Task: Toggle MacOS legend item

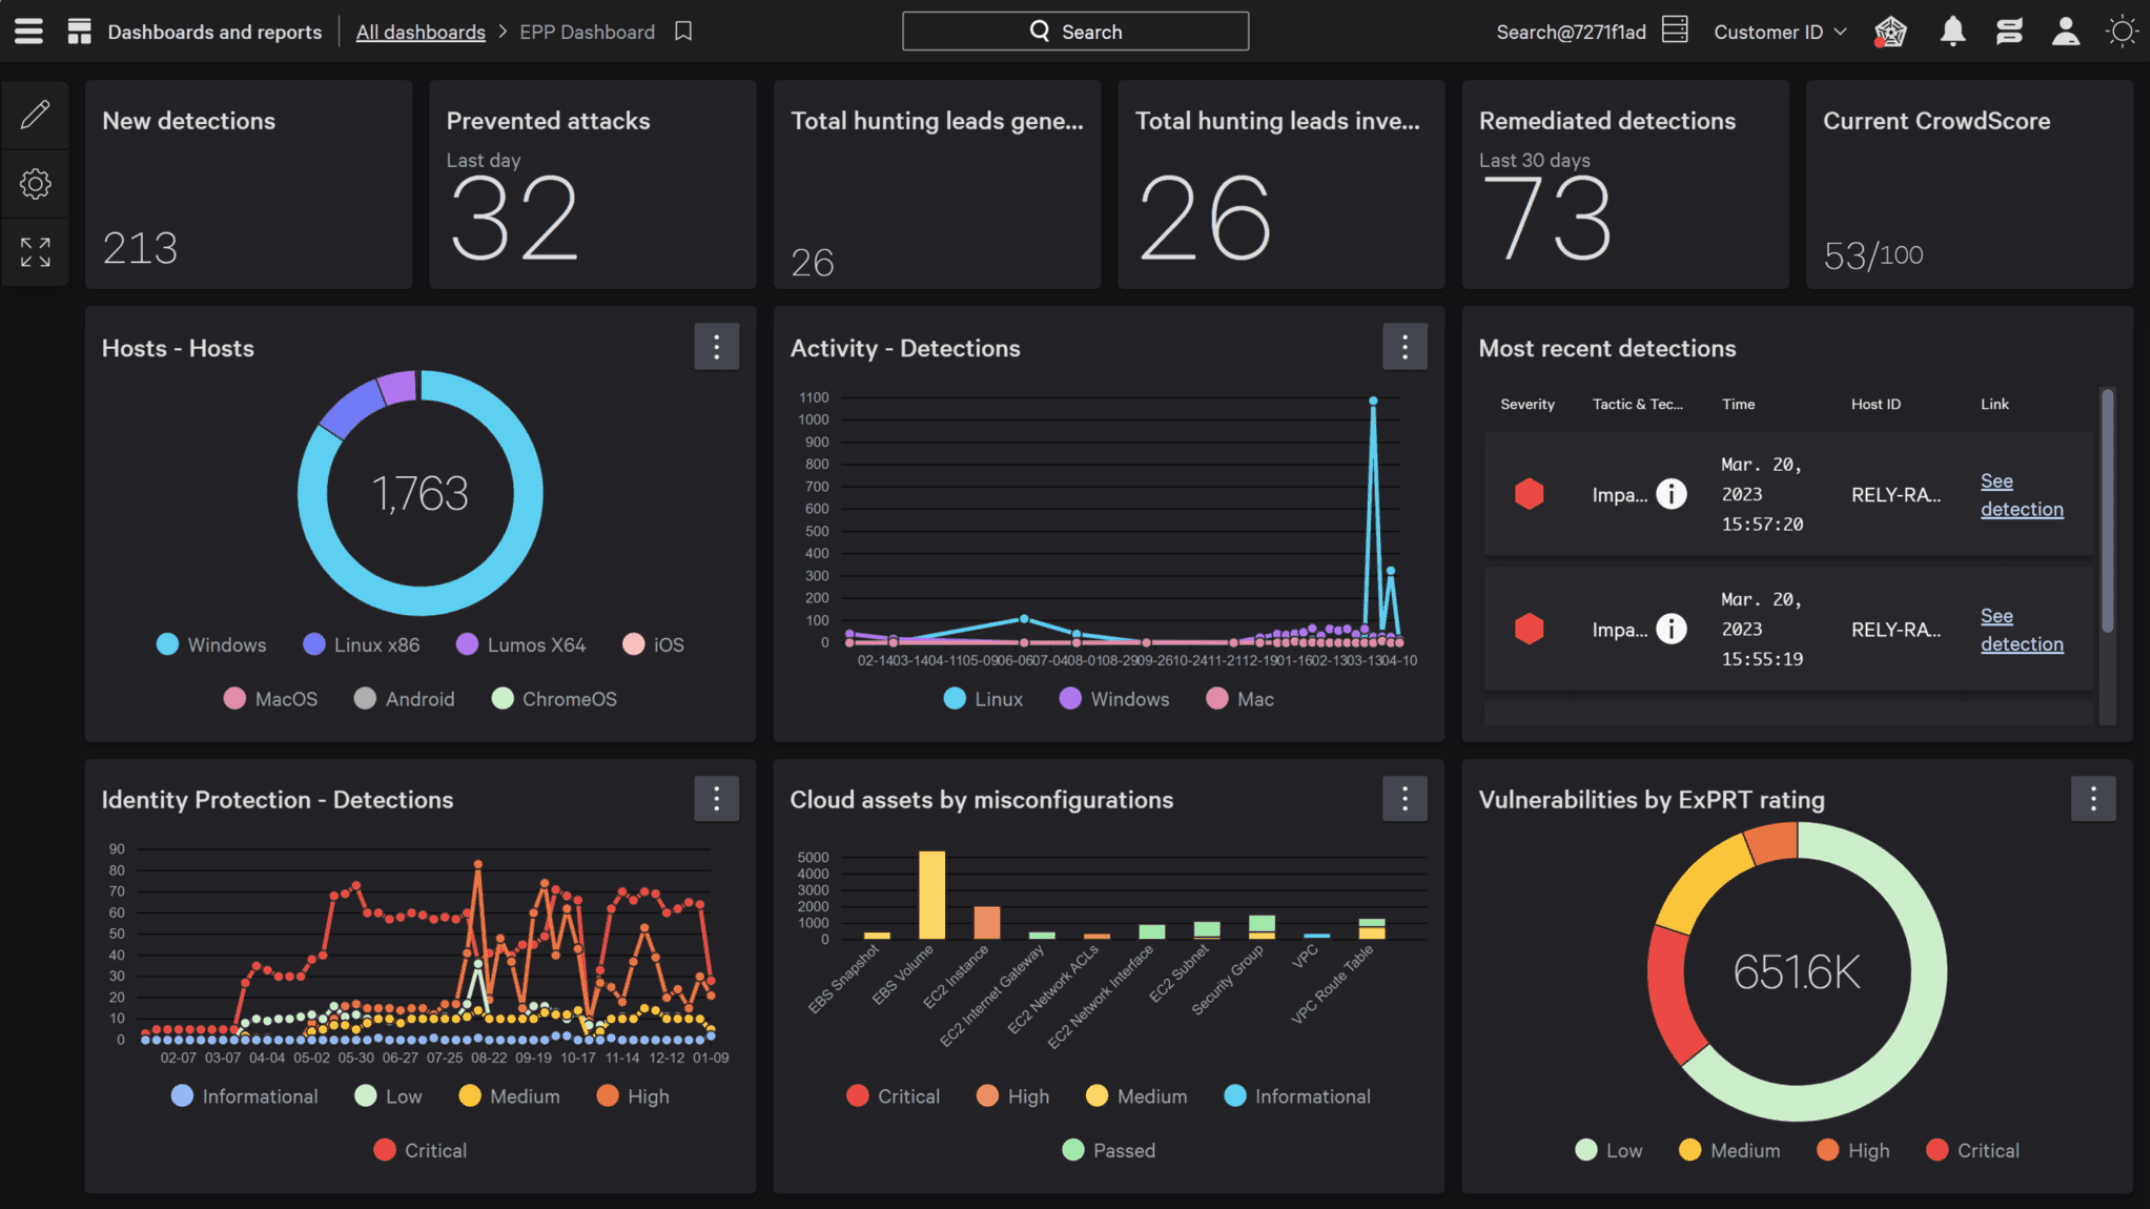Action: [270, 699]
